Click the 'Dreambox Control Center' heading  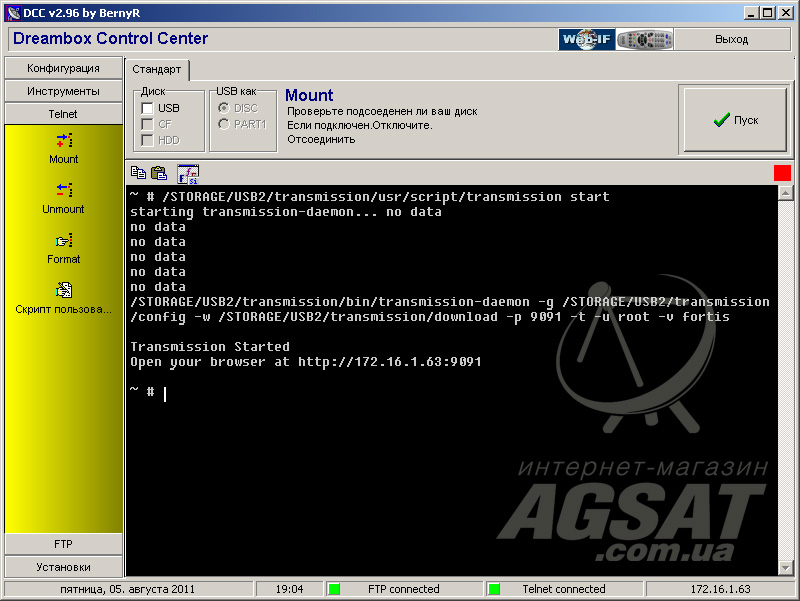pos(111,38)
